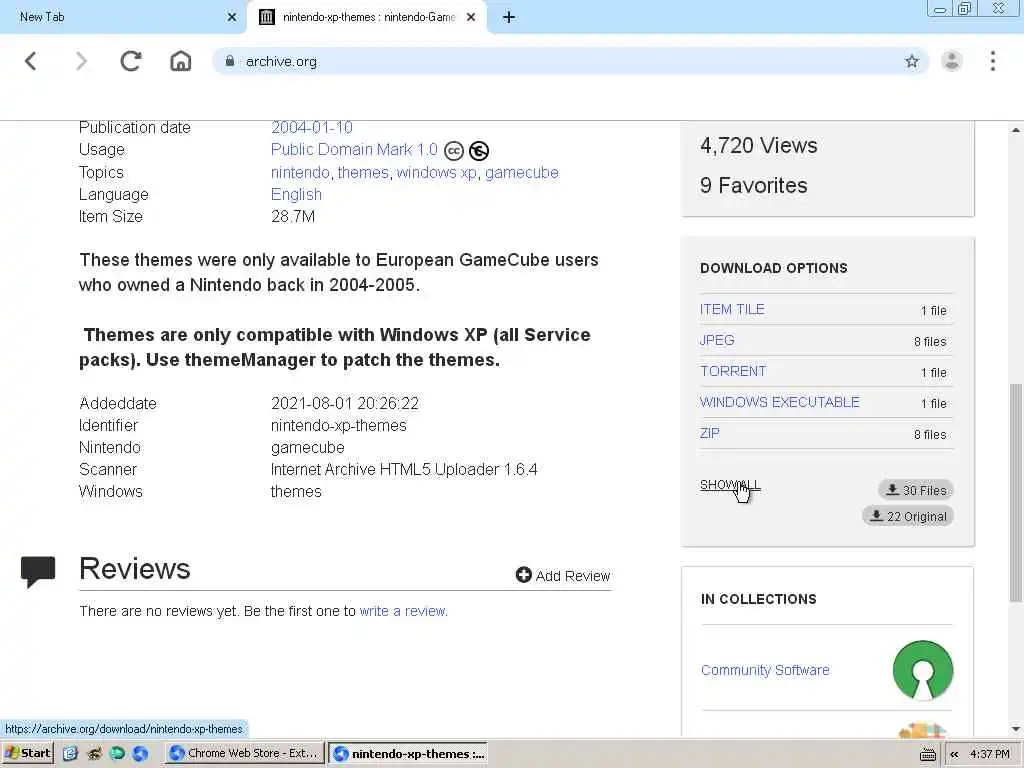Download the TORRENT file
This screenshot has height=768, width=1024.
tap(733, 372)
